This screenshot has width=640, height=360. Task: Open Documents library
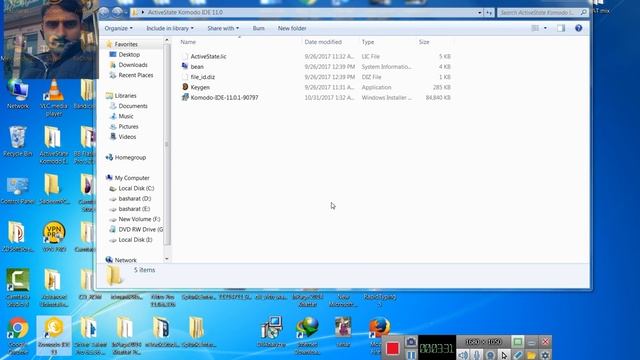(x=133, y=106)
